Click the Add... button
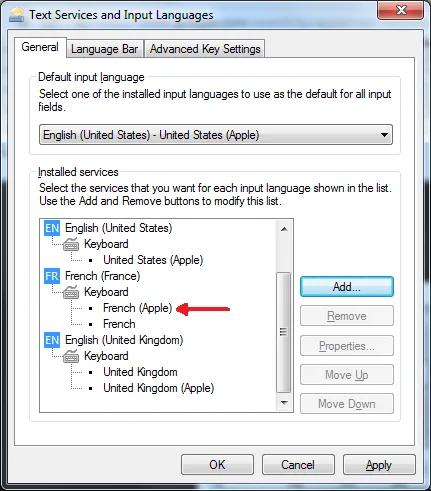 click(x=347, y=287)
